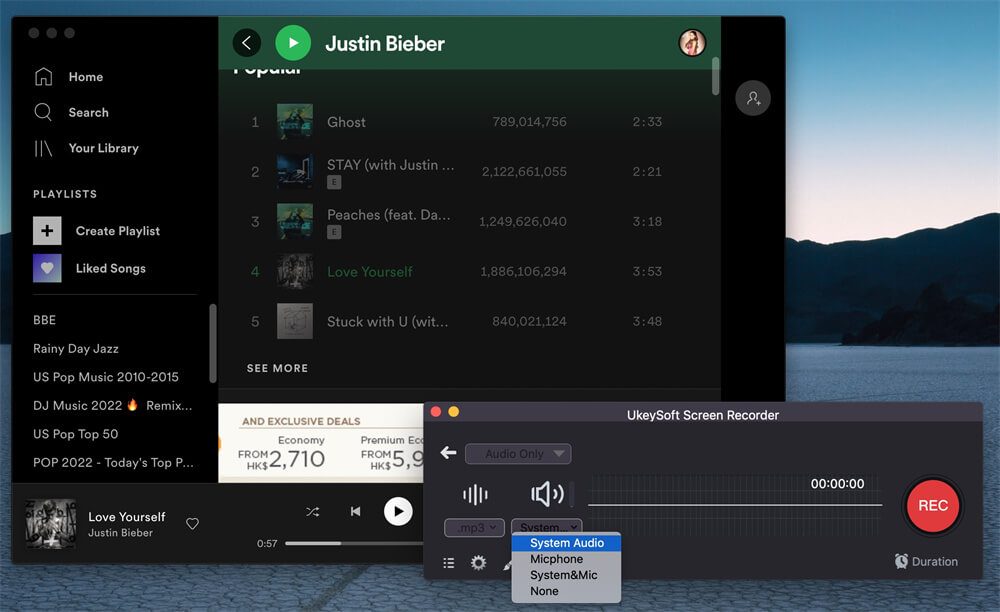Start recording with red REC button
This screenshot has width=1000, height=612.
[x=933, y=506]
